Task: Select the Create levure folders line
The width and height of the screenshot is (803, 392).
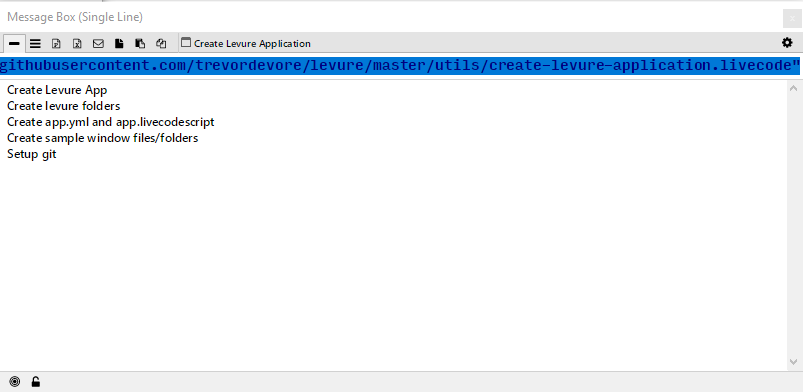Action: pyautogui.click(x=64, y=106)
